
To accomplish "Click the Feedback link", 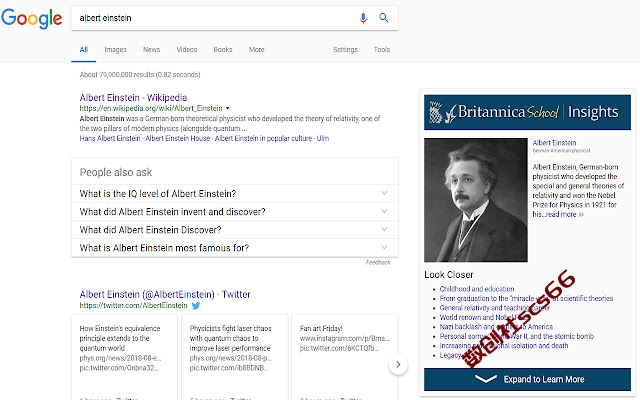I will click(x=378, y=262).
